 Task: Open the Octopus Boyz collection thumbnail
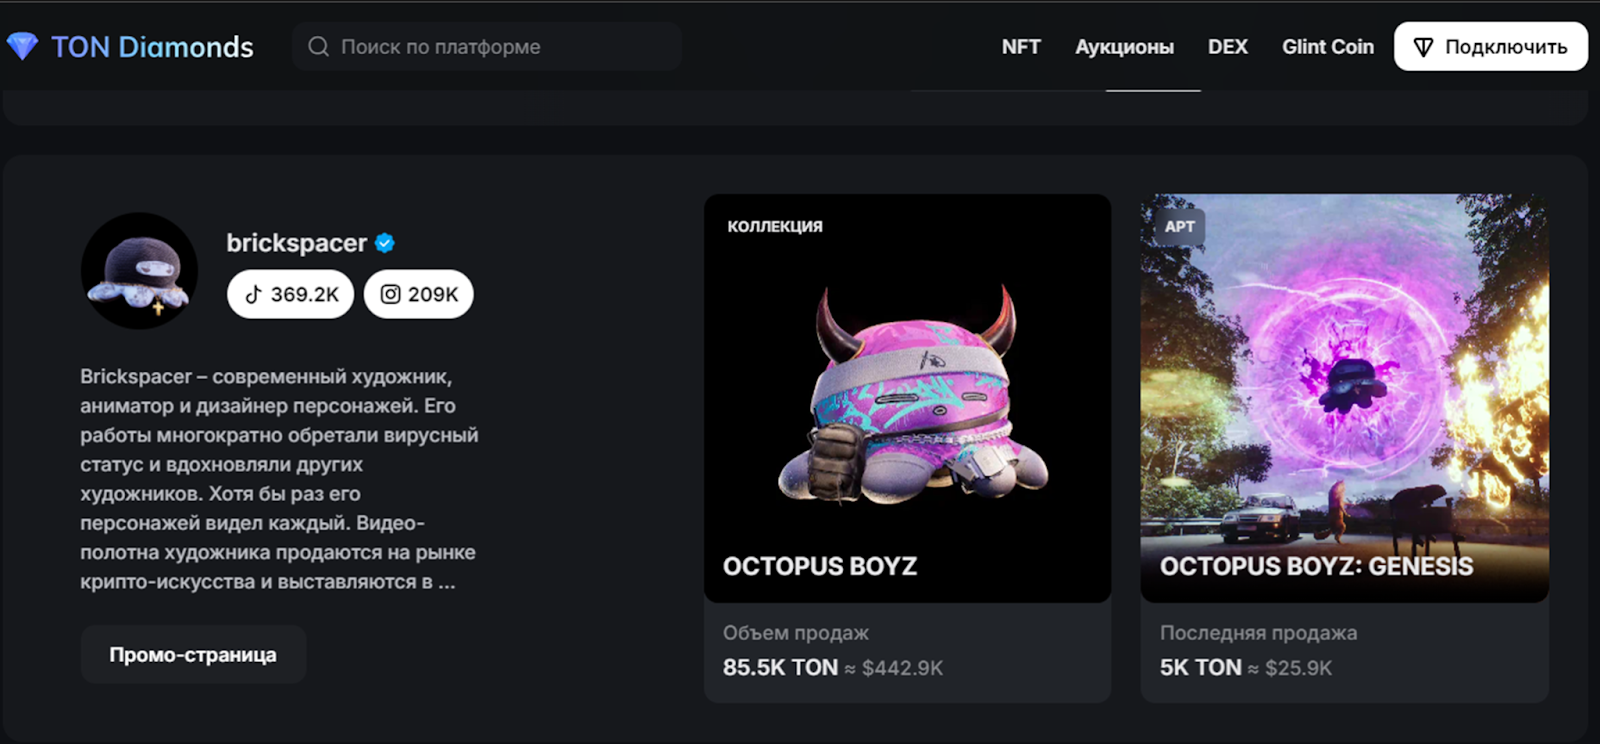[907, 398]
